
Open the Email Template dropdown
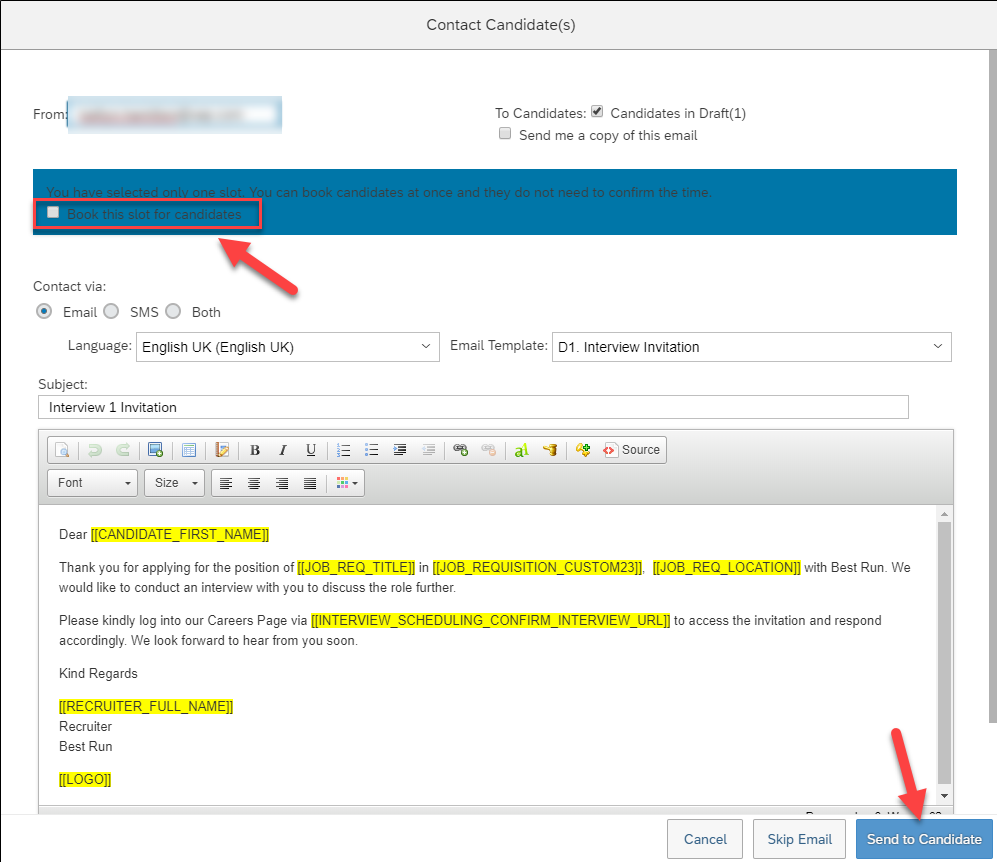(752, 347)
